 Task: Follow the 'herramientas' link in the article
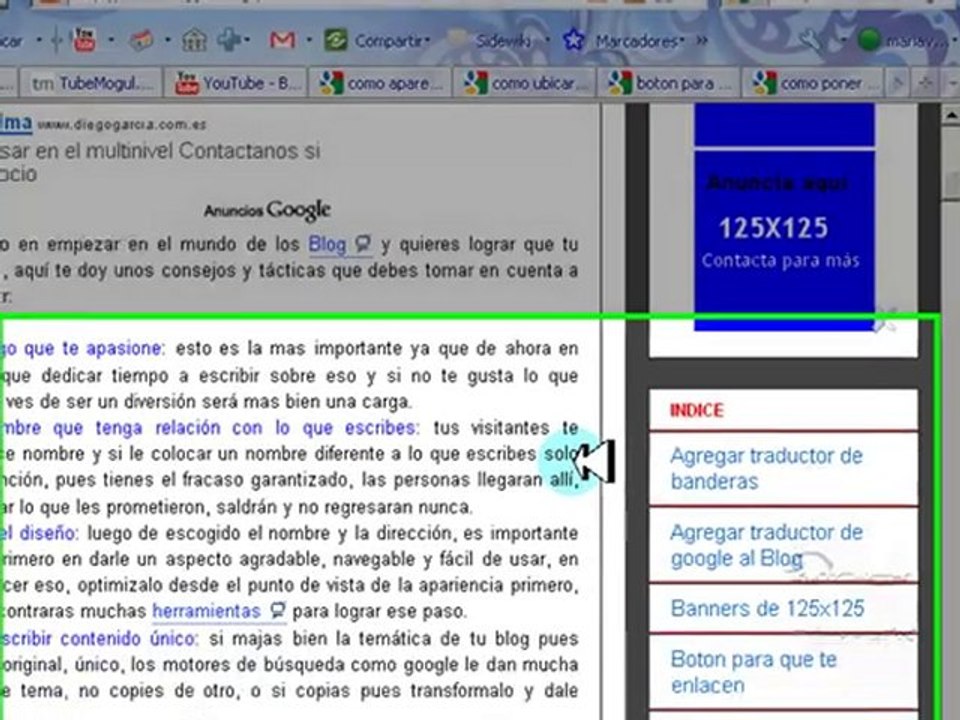pos(206,611)
